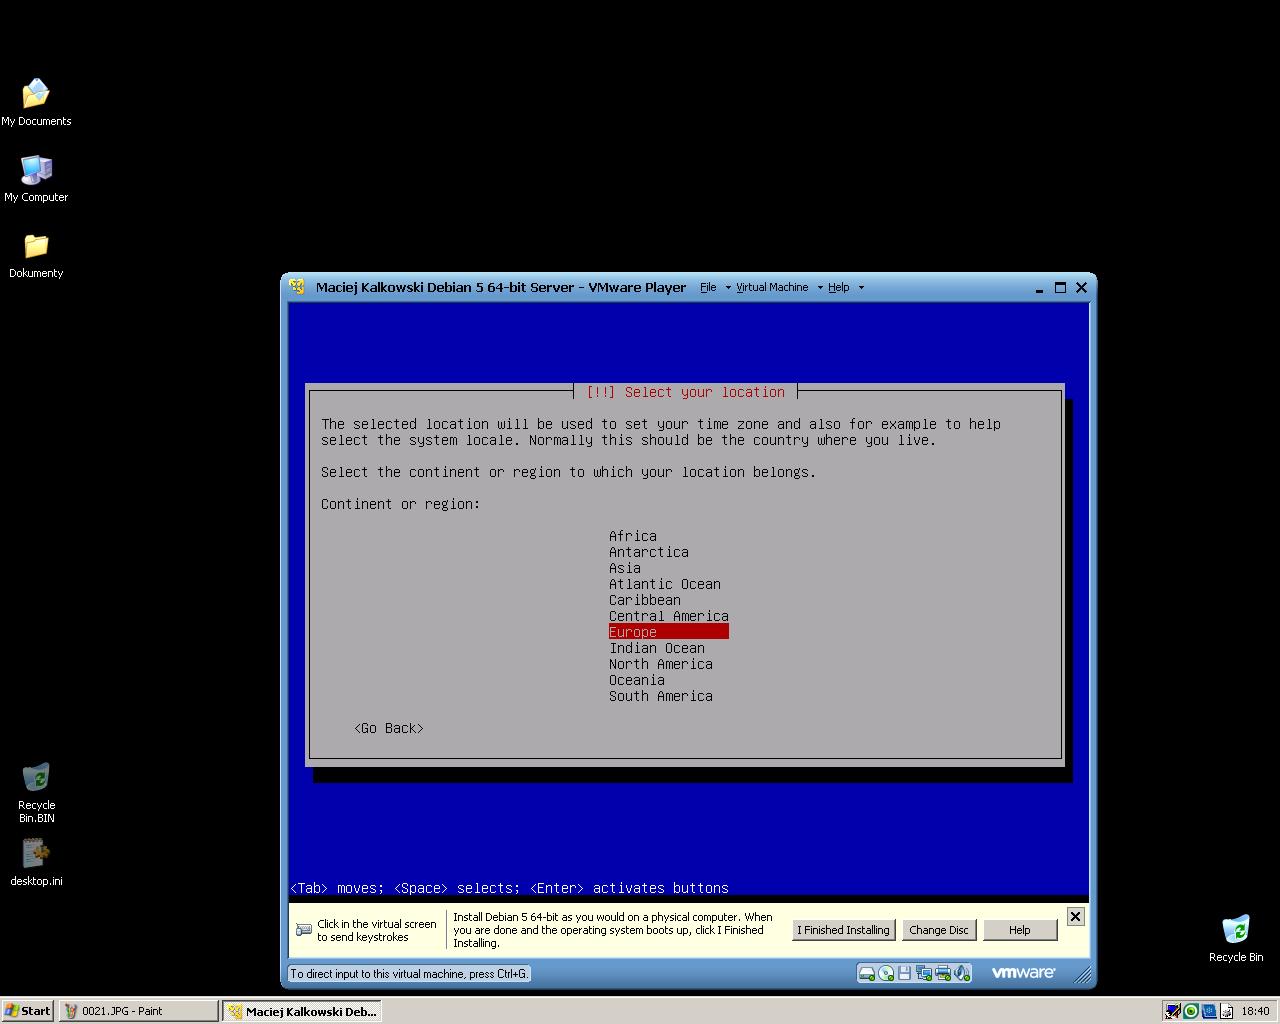
Task: Select Asia in the continent list
Action: click(625, 568)
